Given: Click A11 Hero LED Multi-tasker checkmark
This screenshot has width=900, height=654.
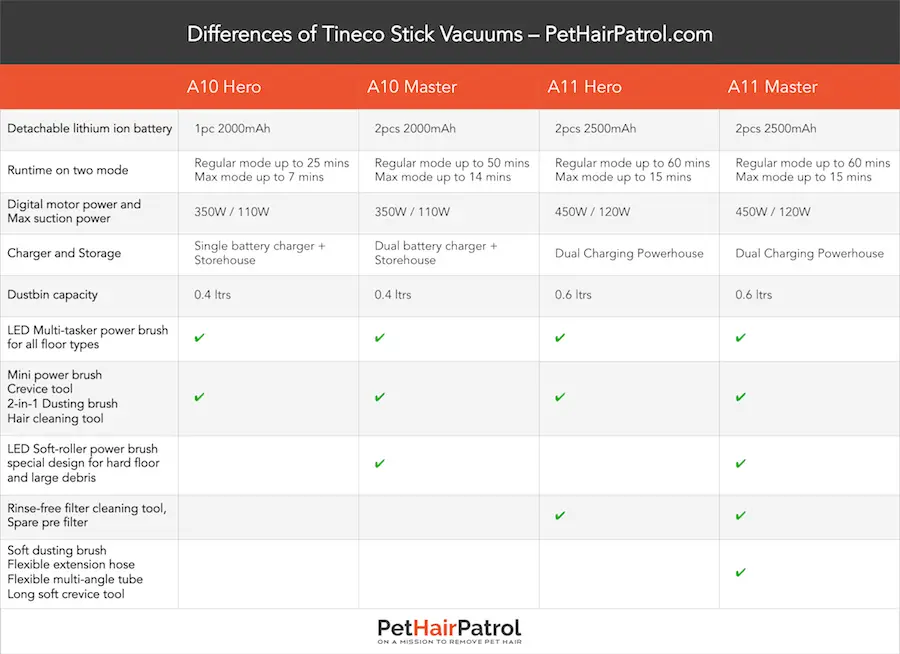Looking at the screenshot, I should [560, 338].
